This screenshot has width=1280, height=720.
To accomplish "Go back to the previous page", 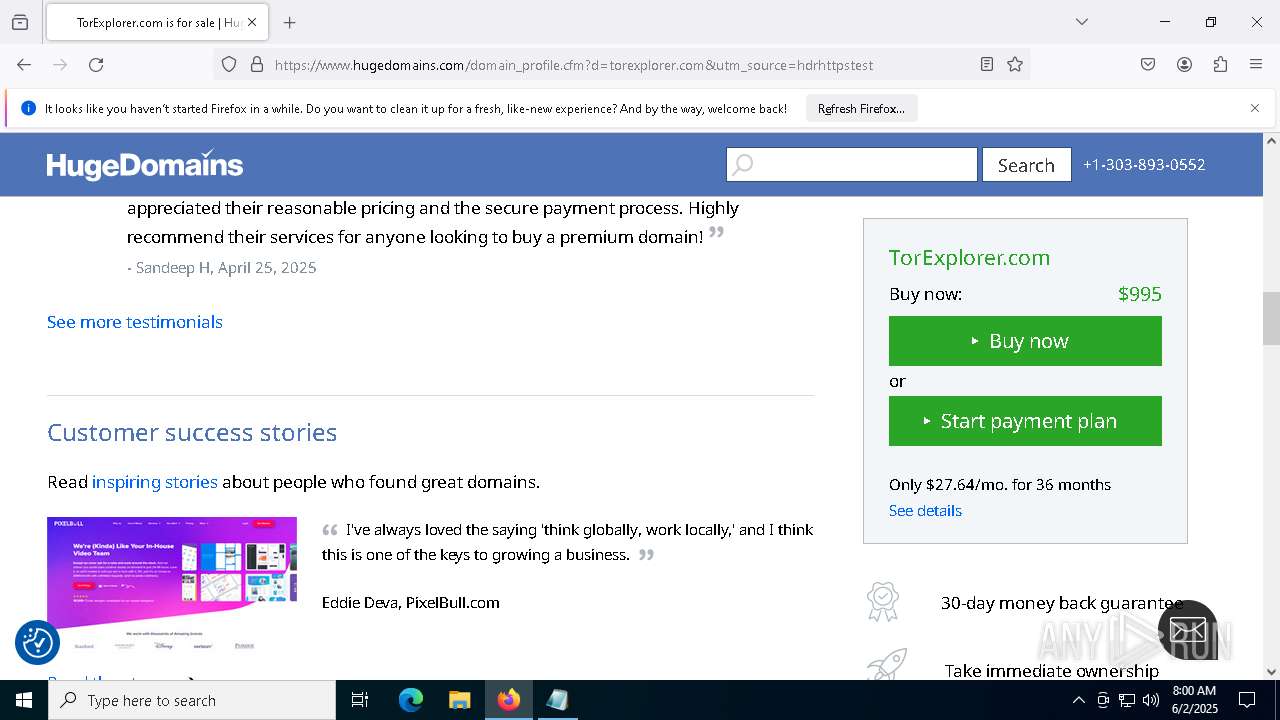I will click(x=24, y=64).
